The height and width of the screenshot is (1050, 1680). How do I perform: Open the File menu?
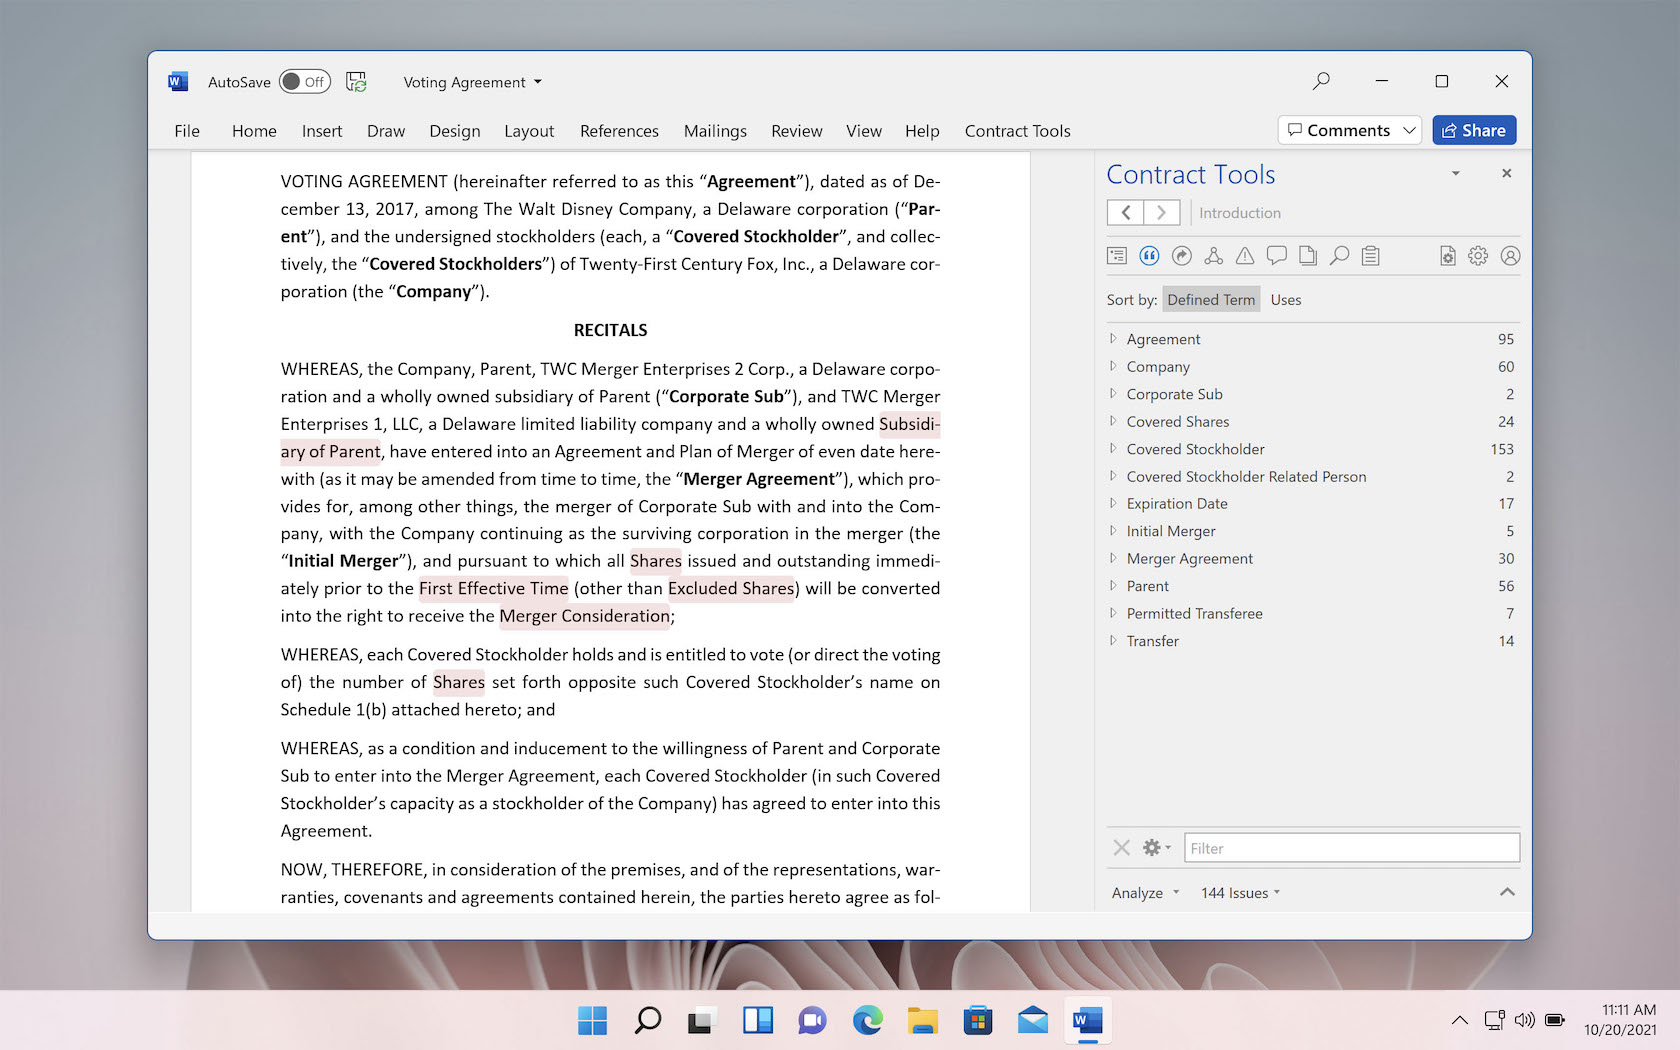pos(187,131)
